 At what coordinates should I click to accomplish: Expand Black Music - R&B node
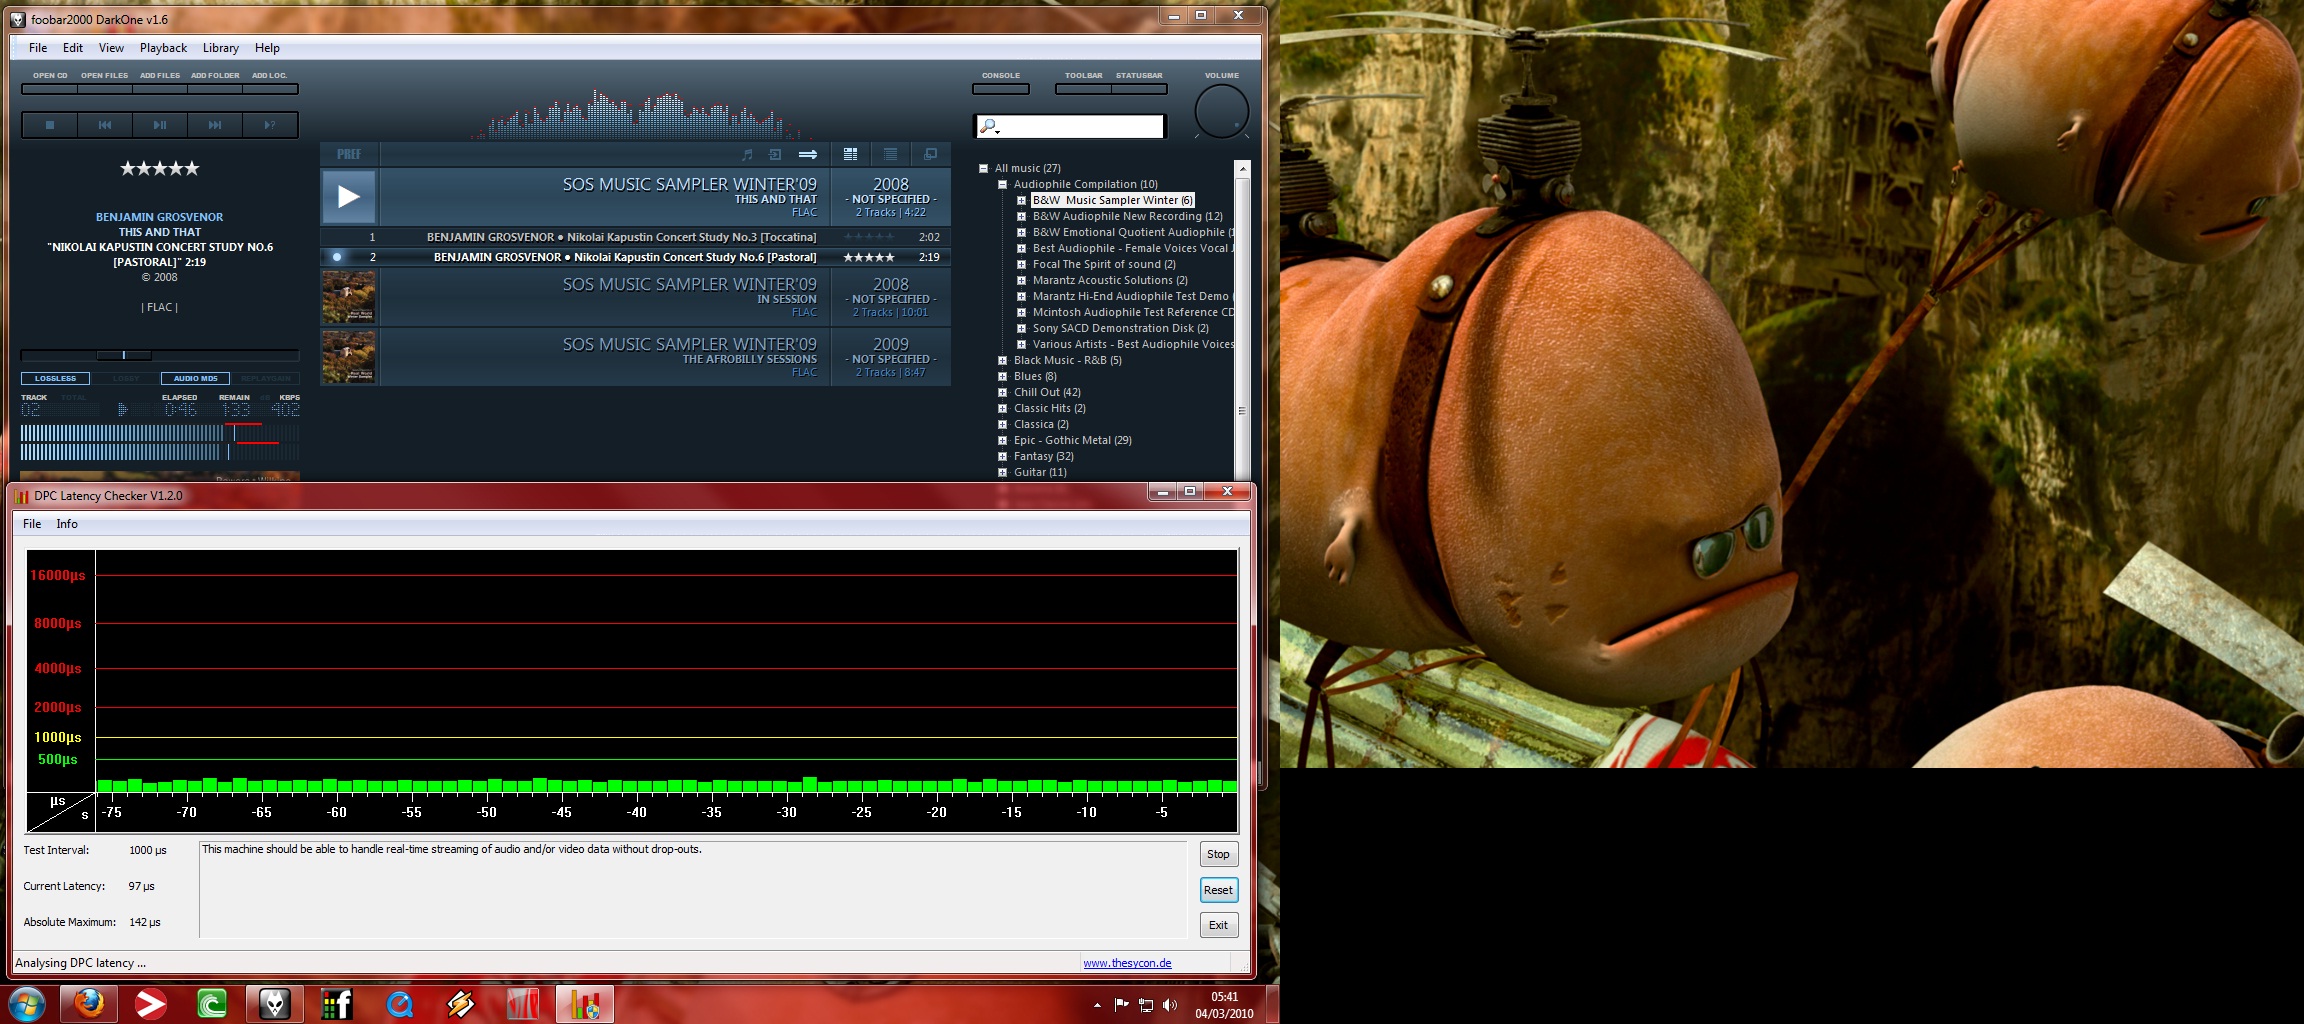pos(1002,360)
